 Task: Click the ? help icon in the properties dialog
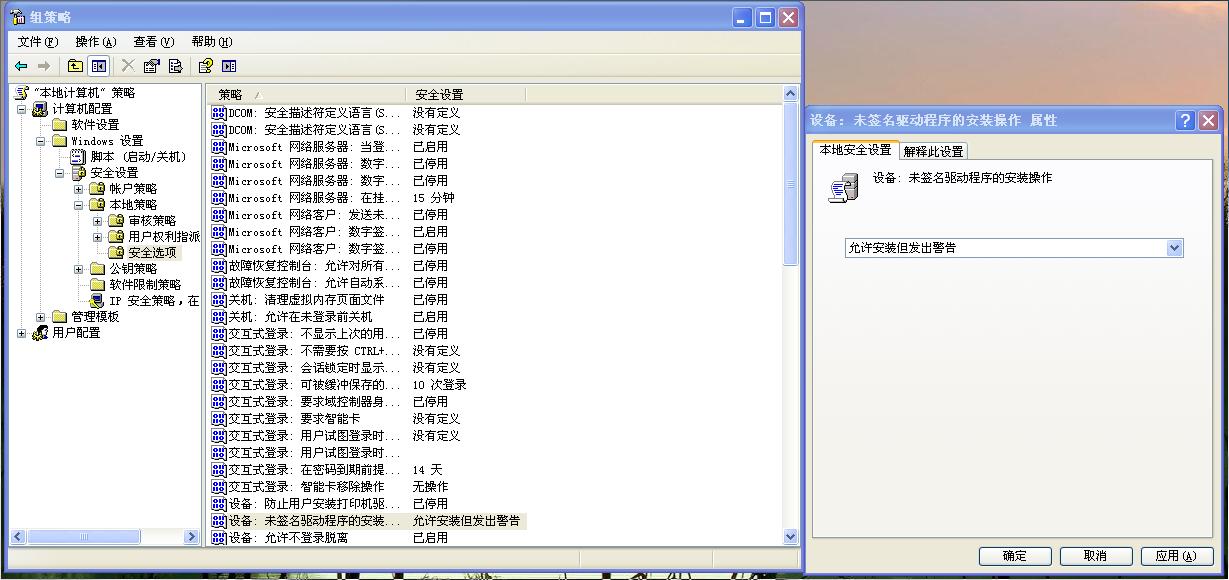click(1185, 119)
